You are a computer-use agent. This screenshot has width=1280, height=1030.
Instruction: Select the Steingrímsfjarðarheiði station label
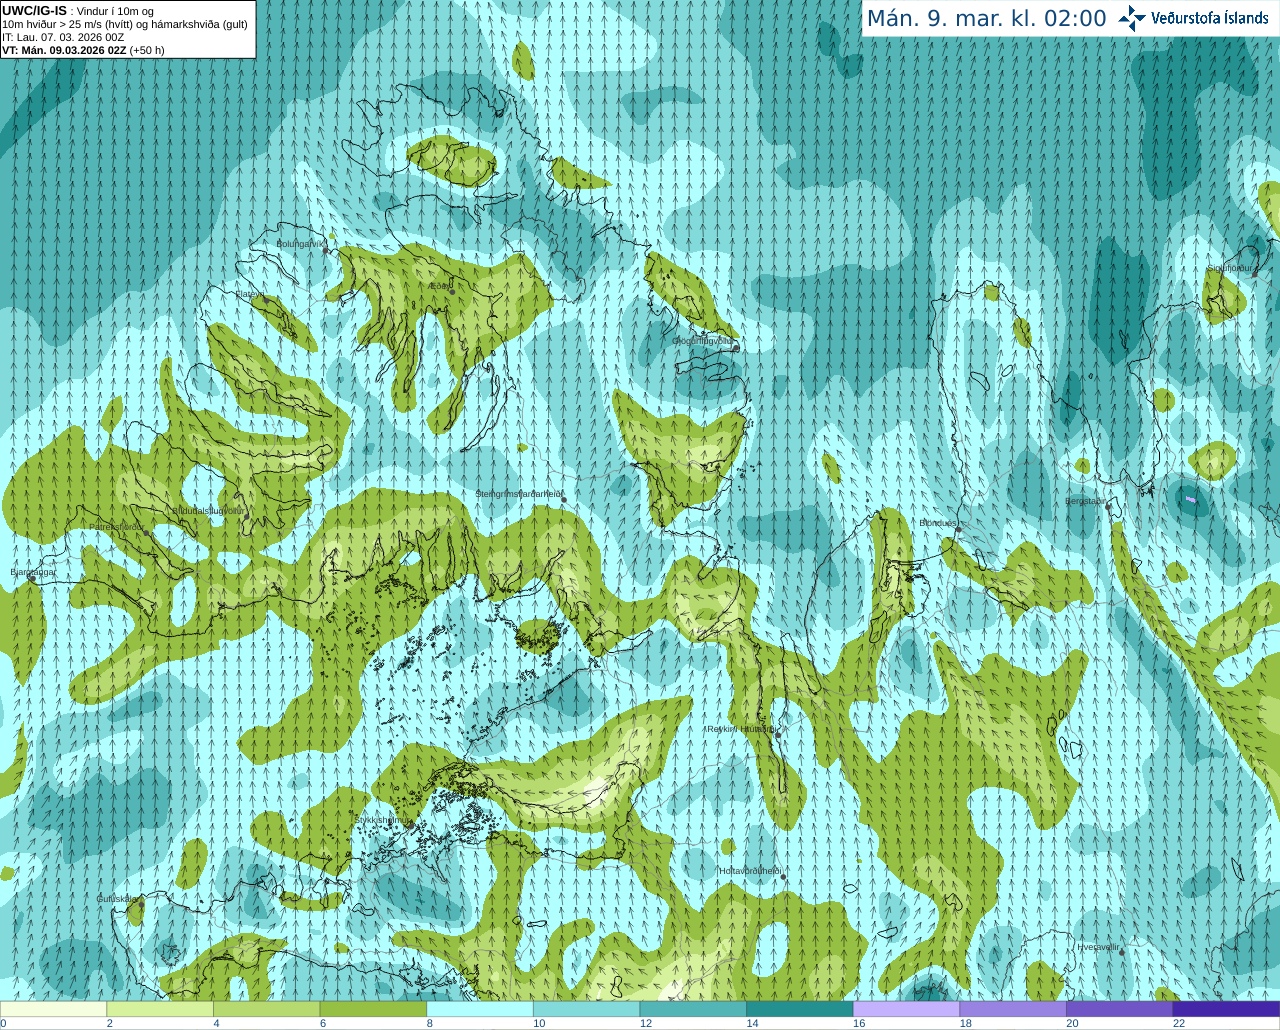point(518,494)
